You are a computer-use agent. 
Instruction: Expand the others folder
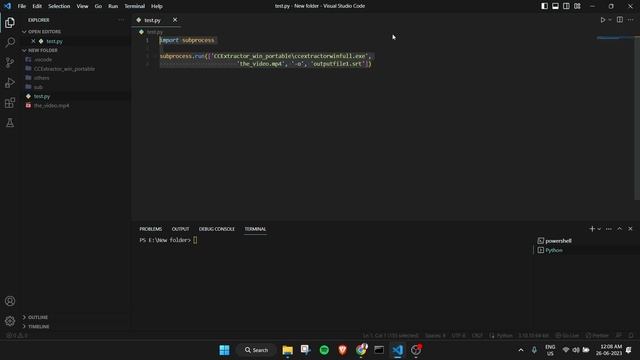point(42,78)
